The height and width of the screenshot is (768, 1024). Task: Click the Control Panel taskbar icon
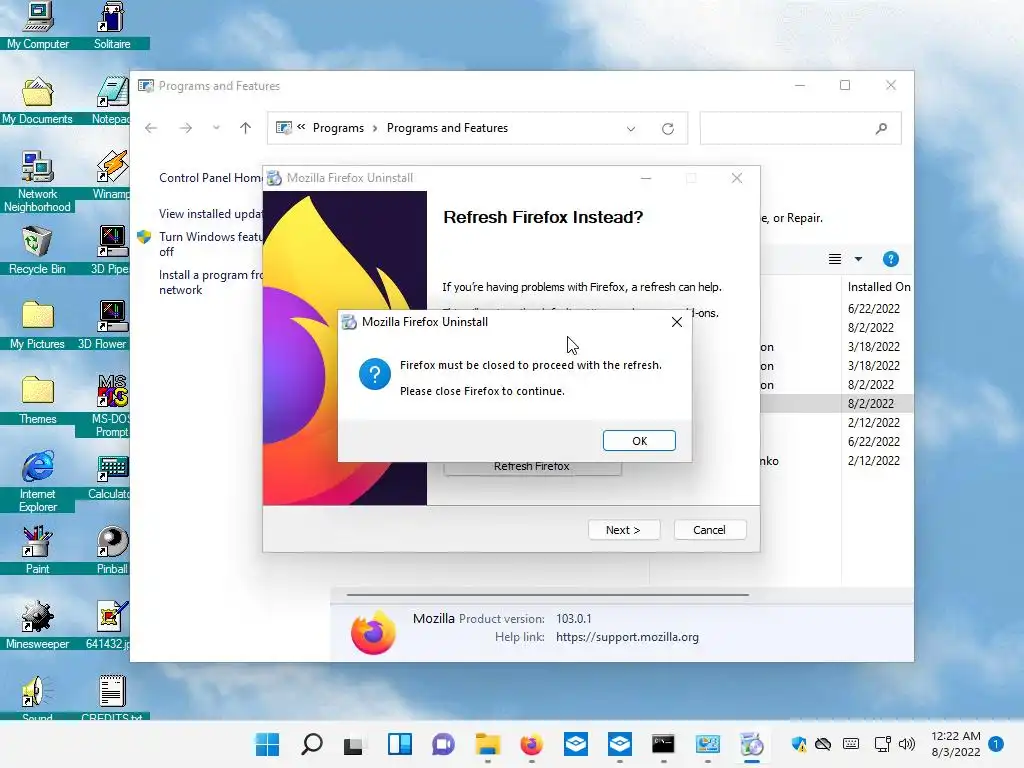[707, 744]
